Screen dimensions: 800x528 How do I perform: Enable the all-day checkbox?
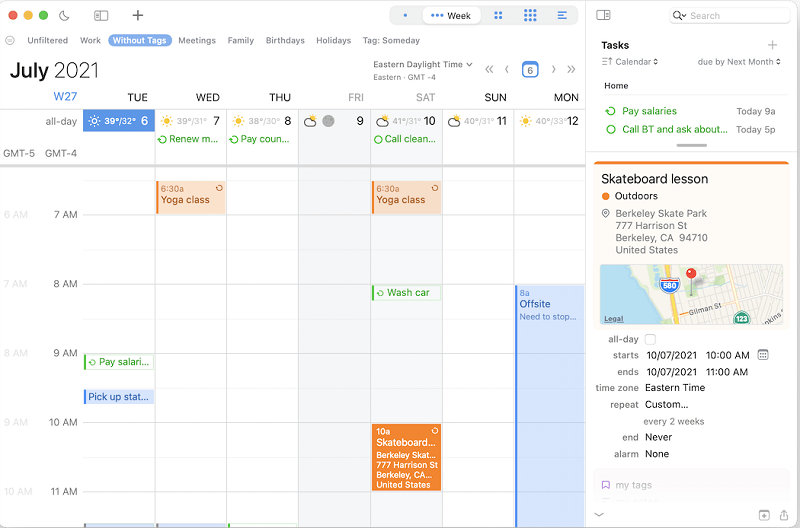pyautogui.click(x=650, y=339)
